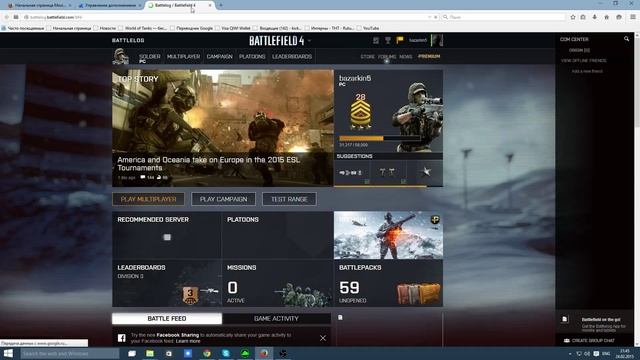
Task: Open the Leaderboards menu tab
Action: click(292, 57)
